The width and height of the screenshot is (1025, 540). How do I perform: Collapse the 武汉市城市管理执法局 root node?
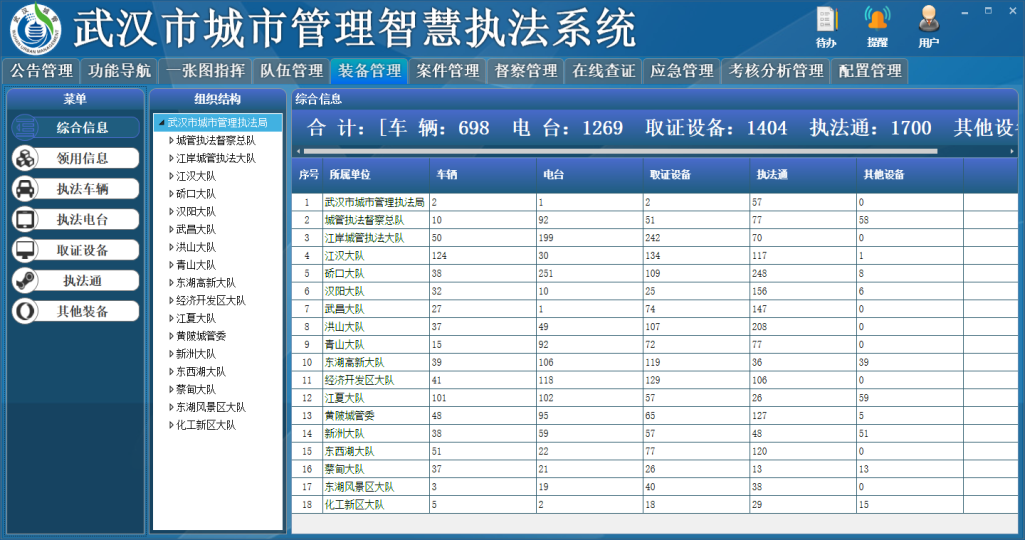[160, 123]
